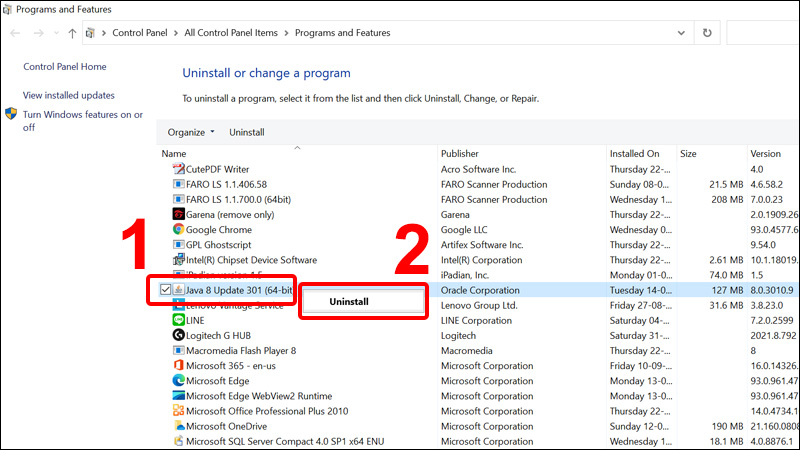This screenshot has height=450, width=800.
Task: Click the iPadian, Inc. publisher cell
Action: [465, 275]
